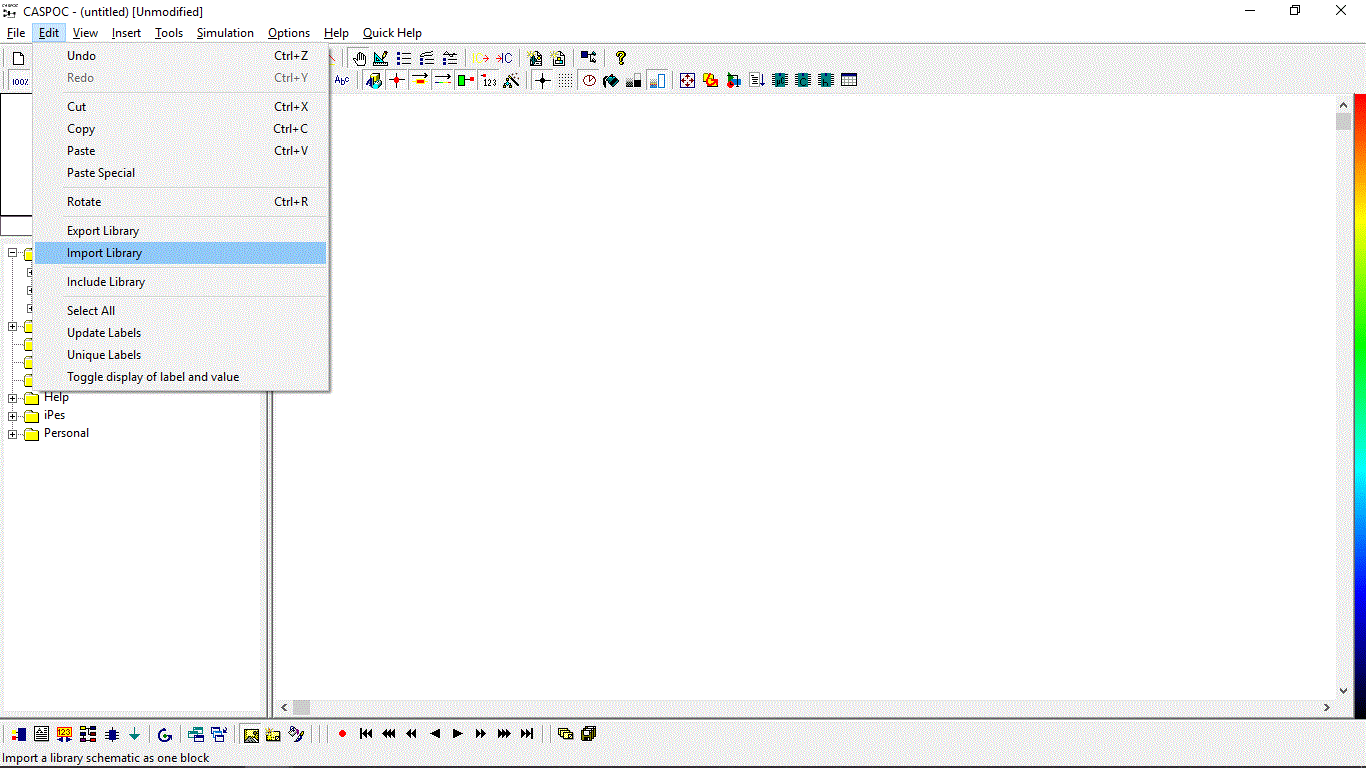Click the arrow-into-IC toolbar icon
This screenshot has height=768, width=1366.
point(504,58)
